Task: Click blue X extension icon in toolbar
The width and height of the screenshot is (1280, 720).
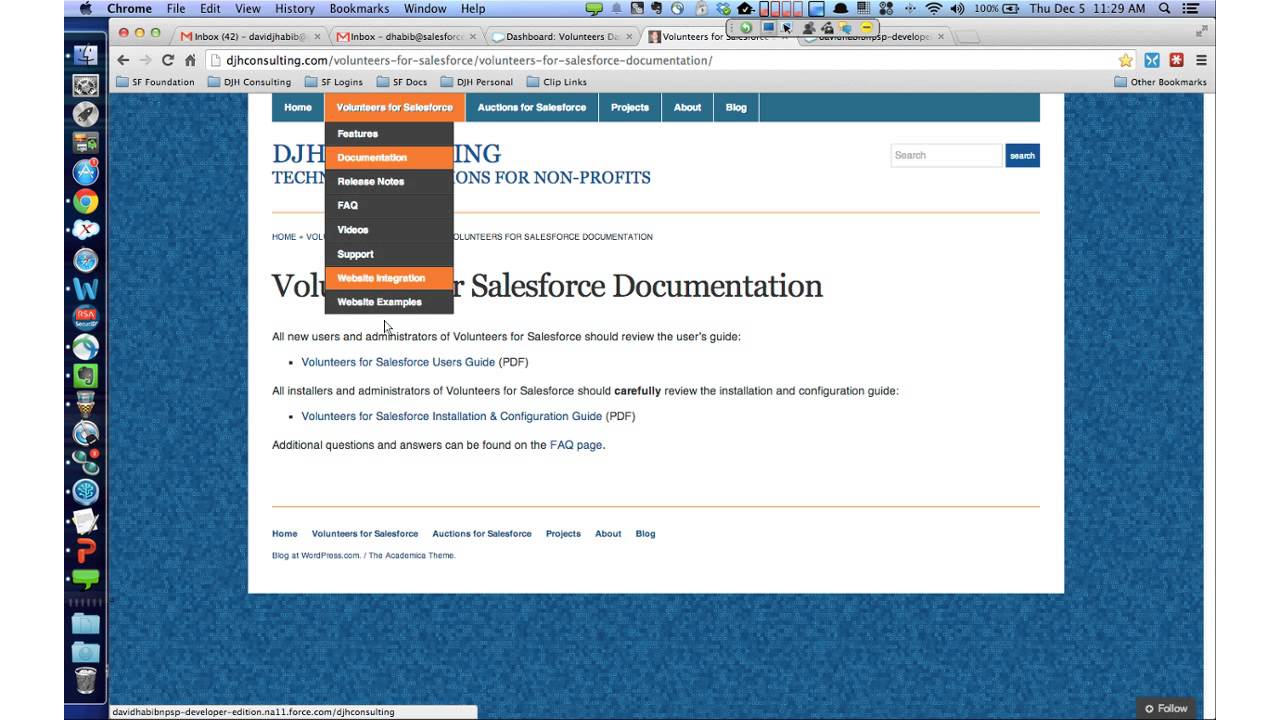Action: [x=1152, y=60]
